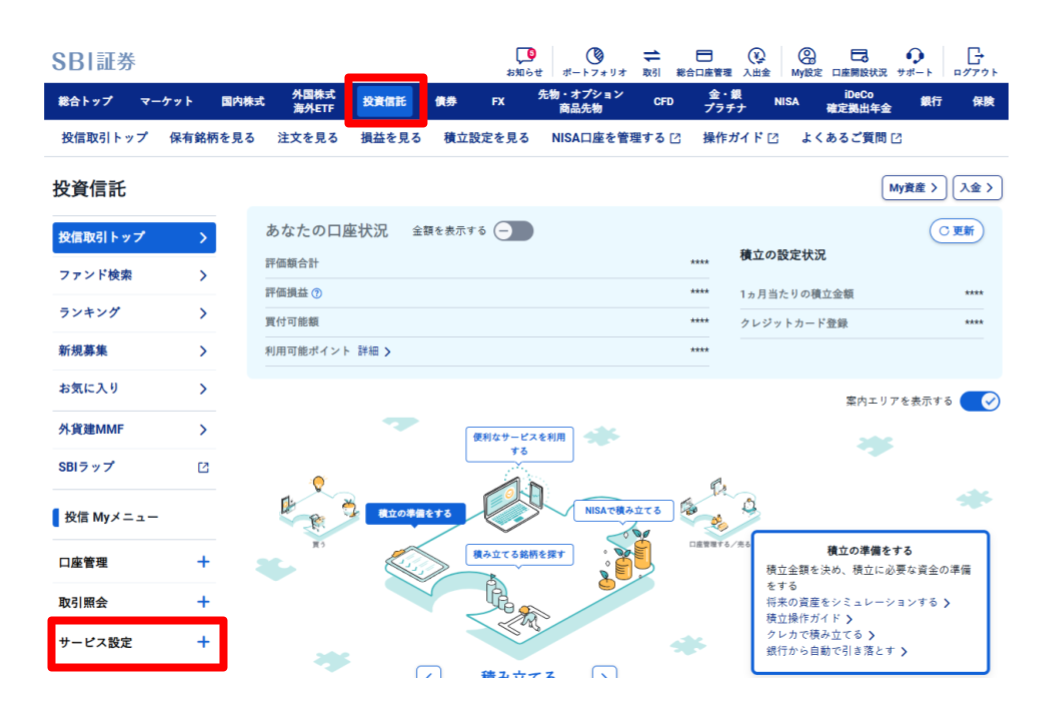The width and height of the screenshot is (1040, 720).
Task: Open the 外国株式 海外ETF tab
Action: click(314, 101)
